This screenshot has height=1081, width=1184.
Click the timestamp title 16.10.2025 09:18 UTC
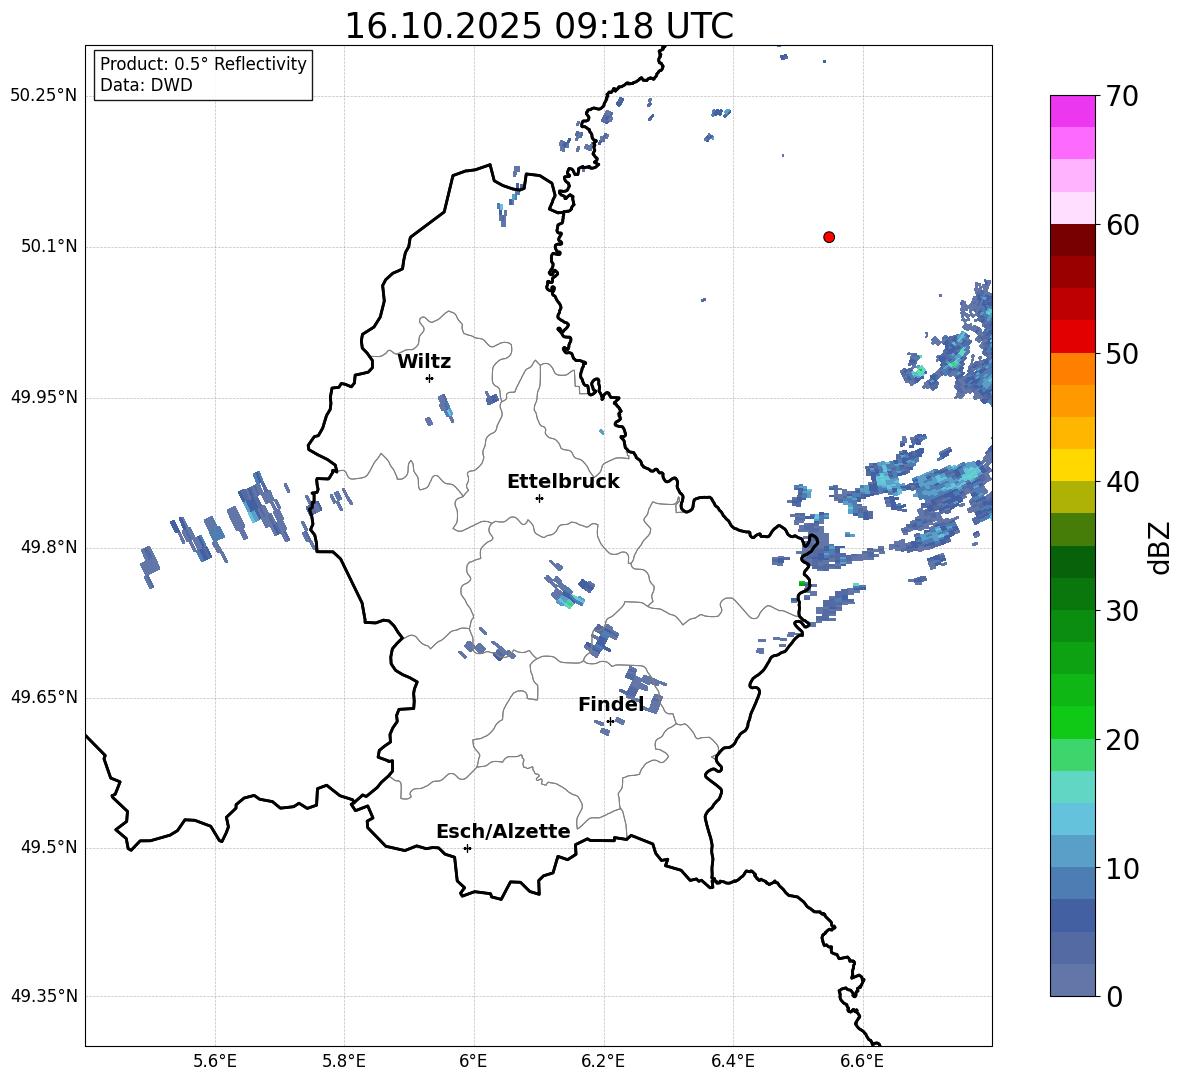(539, 26)
